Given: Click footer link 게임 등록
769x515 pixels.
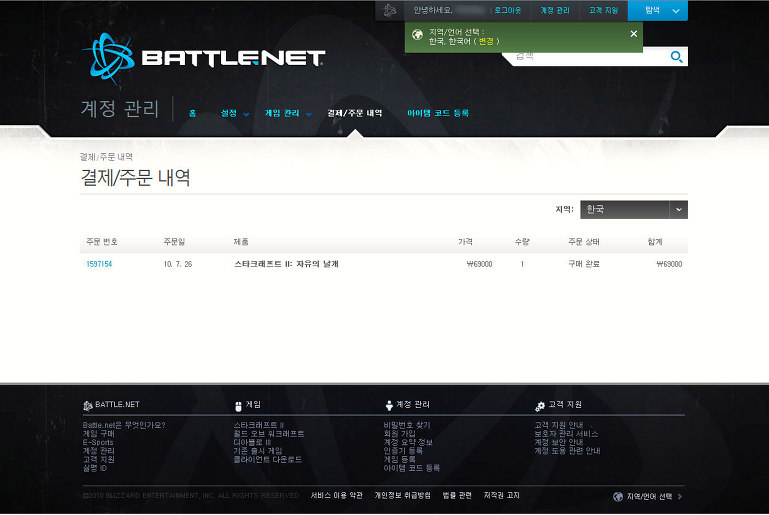Looking at the screenshot, I should coord(399,460).
